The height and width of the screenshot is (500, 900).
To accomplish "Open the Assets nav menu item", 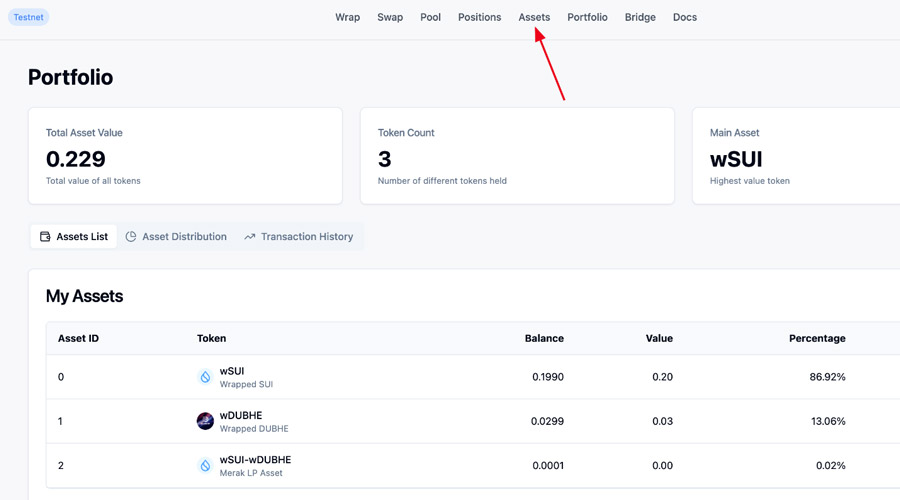I will click(x=534, y=17).
